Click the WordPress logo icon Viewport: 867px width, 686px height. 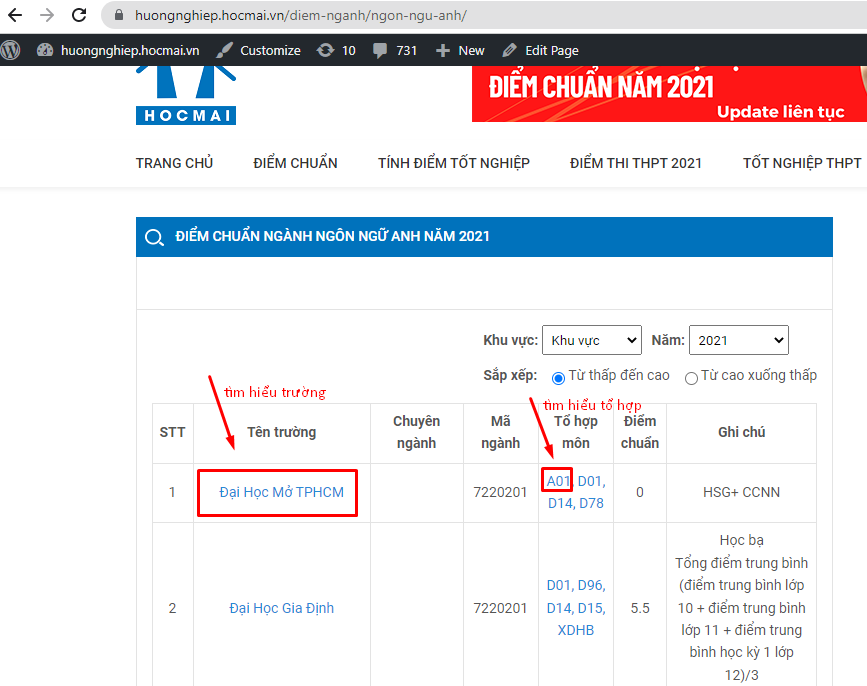pos(11,50)
